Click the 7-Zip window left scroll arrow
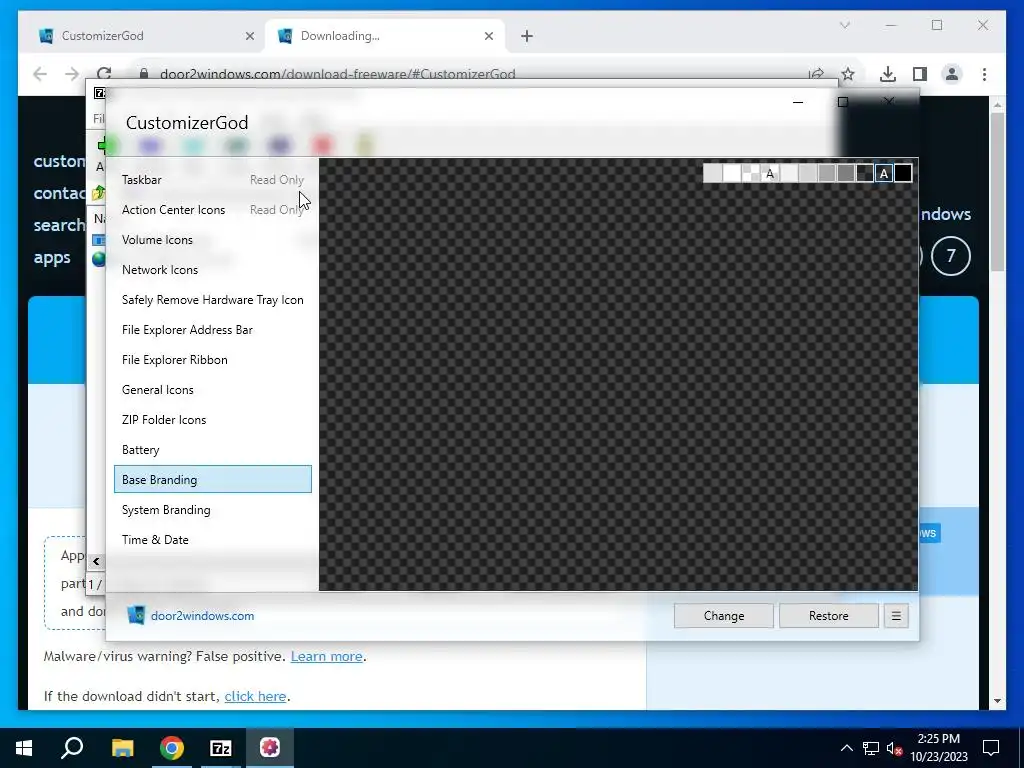This screenshot has height=768, width=1024. click(96, 562)
